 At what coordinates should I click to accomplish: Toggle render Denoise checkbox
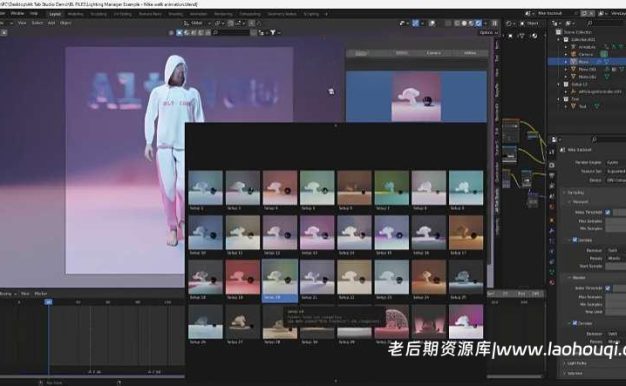[575, 323]
